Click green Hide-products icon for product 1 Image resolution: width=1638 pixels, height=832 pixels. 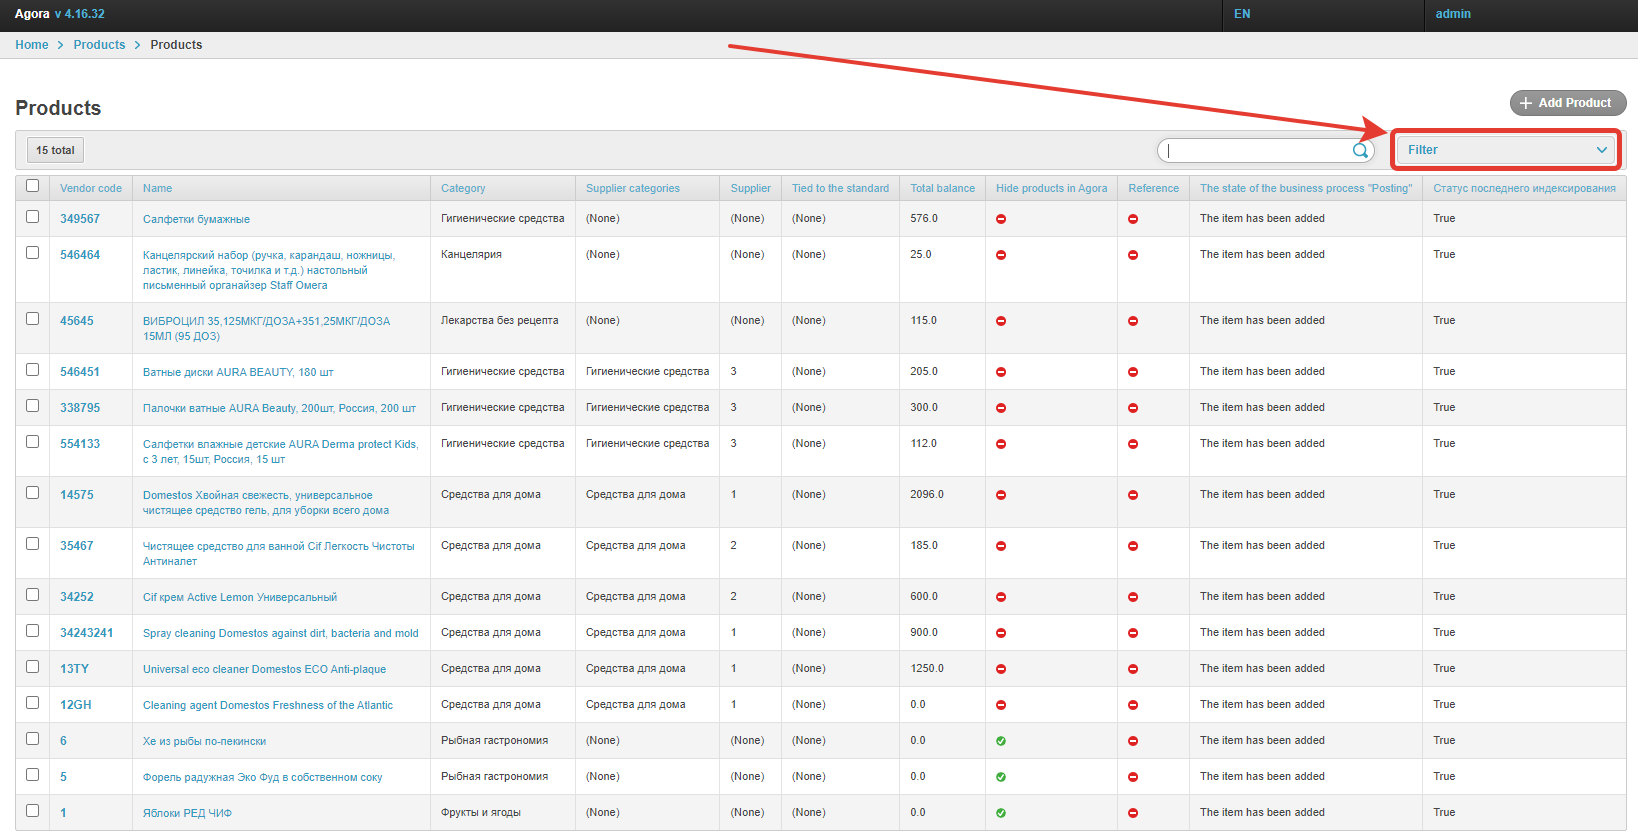click(1001, 813)
